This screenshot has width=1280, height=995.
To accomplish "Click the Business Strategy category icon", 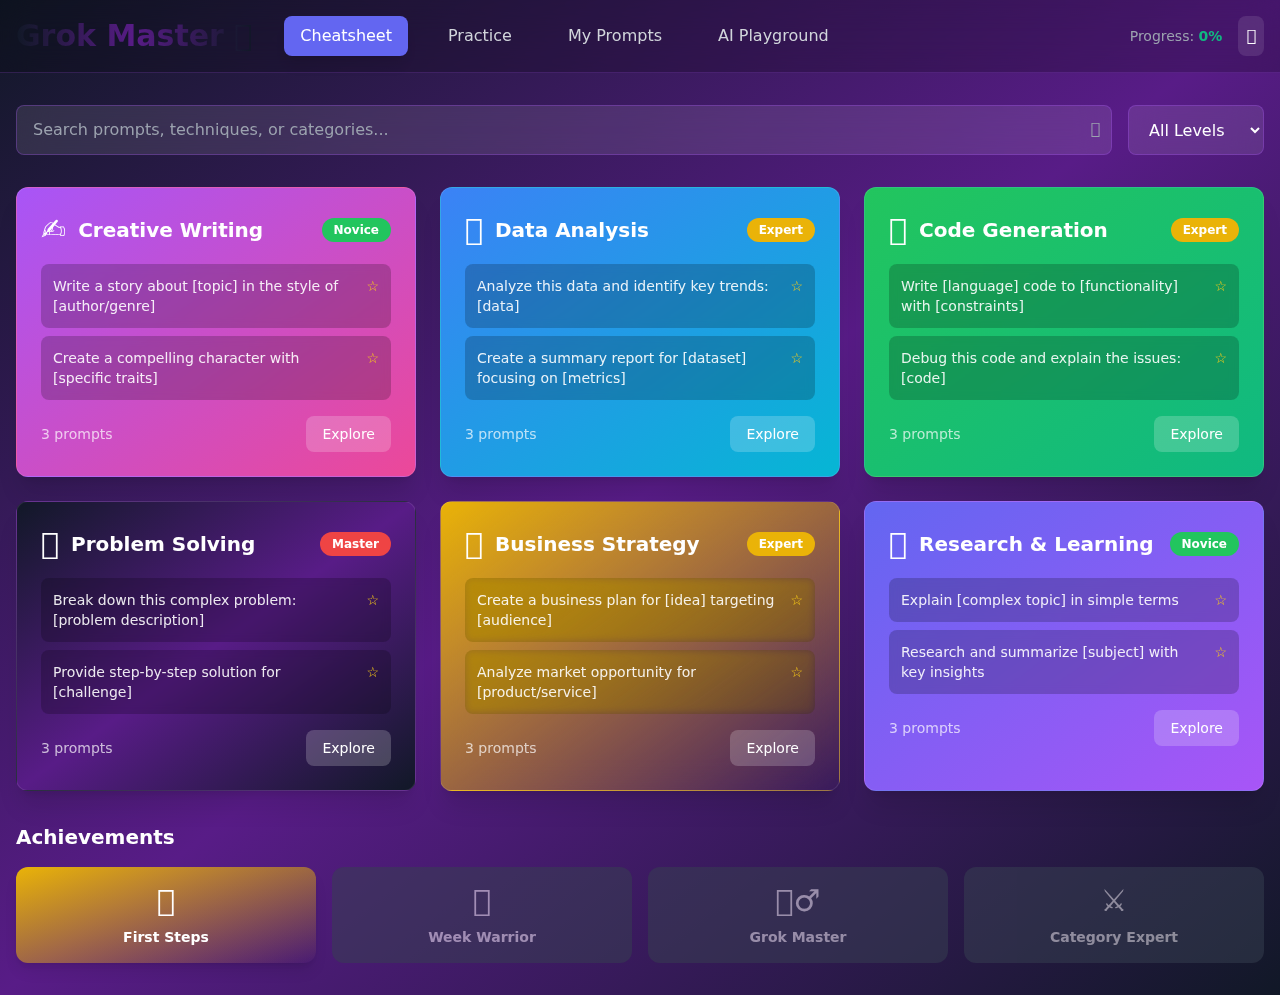I will click(474, 545).
